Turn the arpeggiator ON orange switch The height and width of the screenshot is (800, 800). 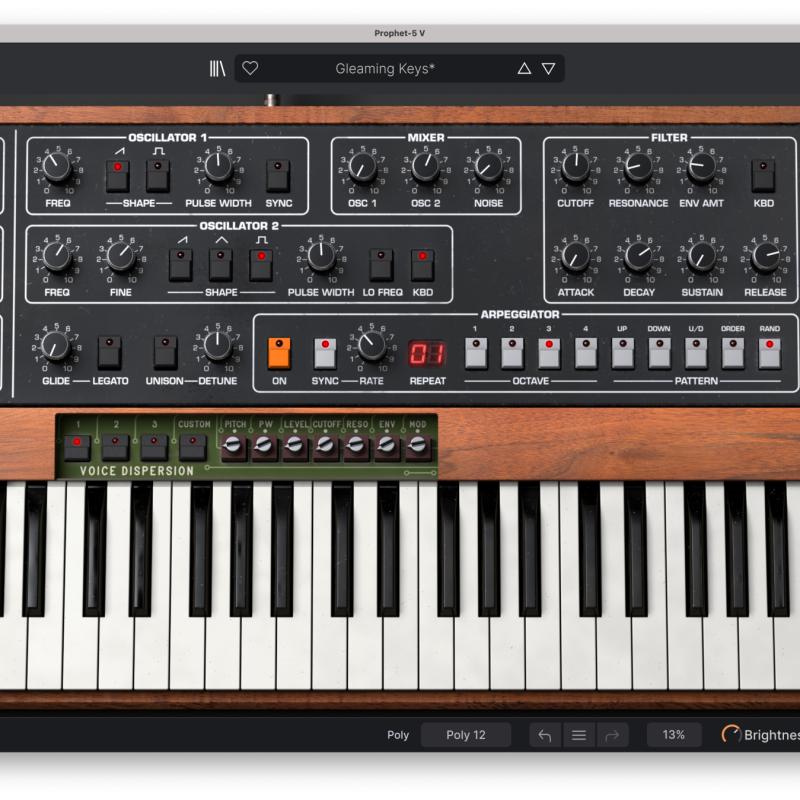coord(279,353)
